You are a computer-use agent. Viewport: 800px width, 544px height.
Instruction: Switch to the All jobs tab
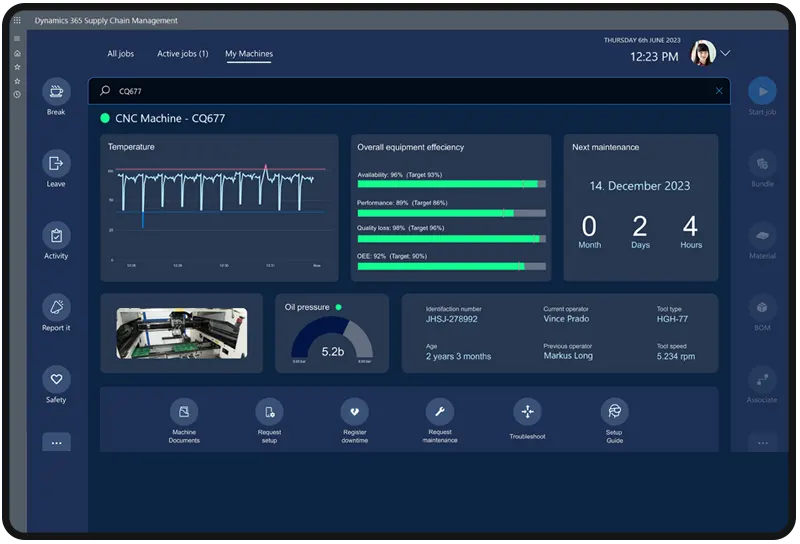(x=120, y=54)
